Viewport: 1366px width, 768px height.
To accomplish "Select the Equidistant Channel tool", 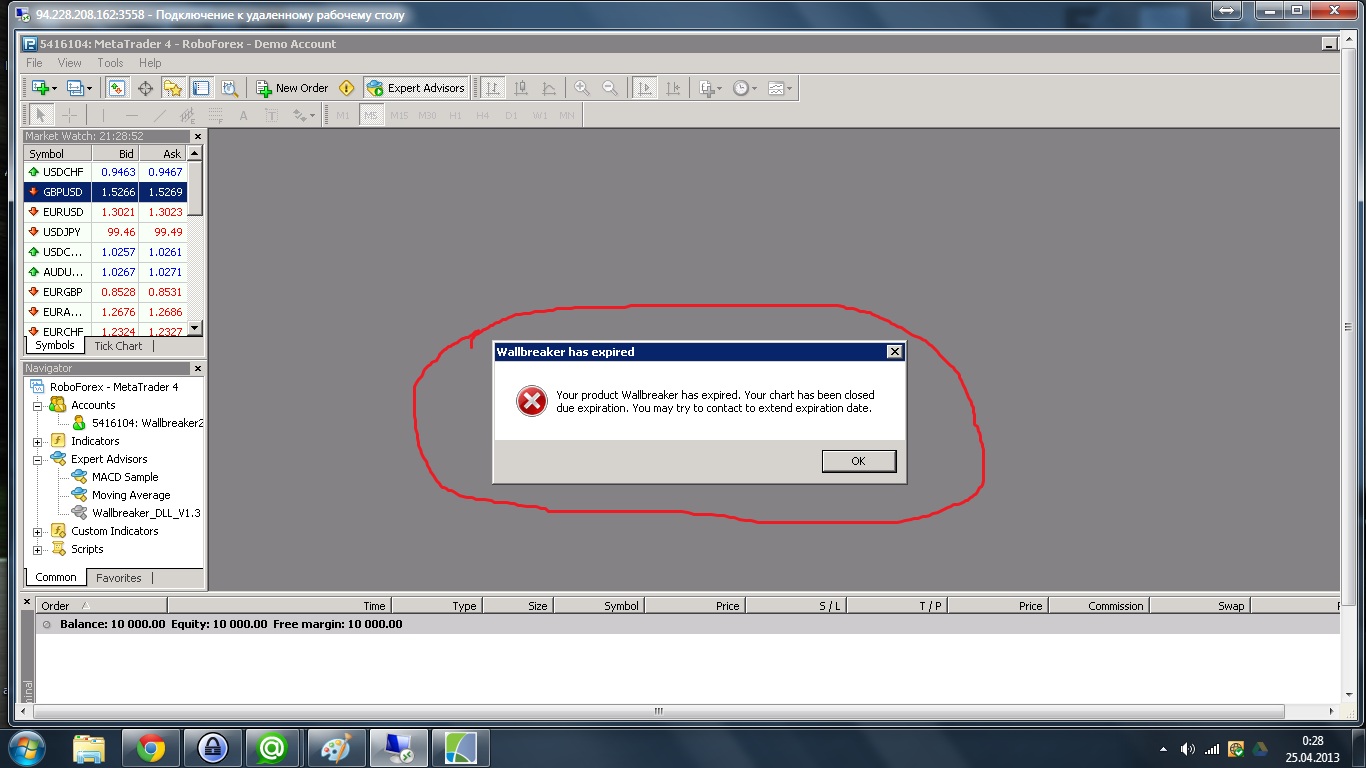I will point(187,115).
